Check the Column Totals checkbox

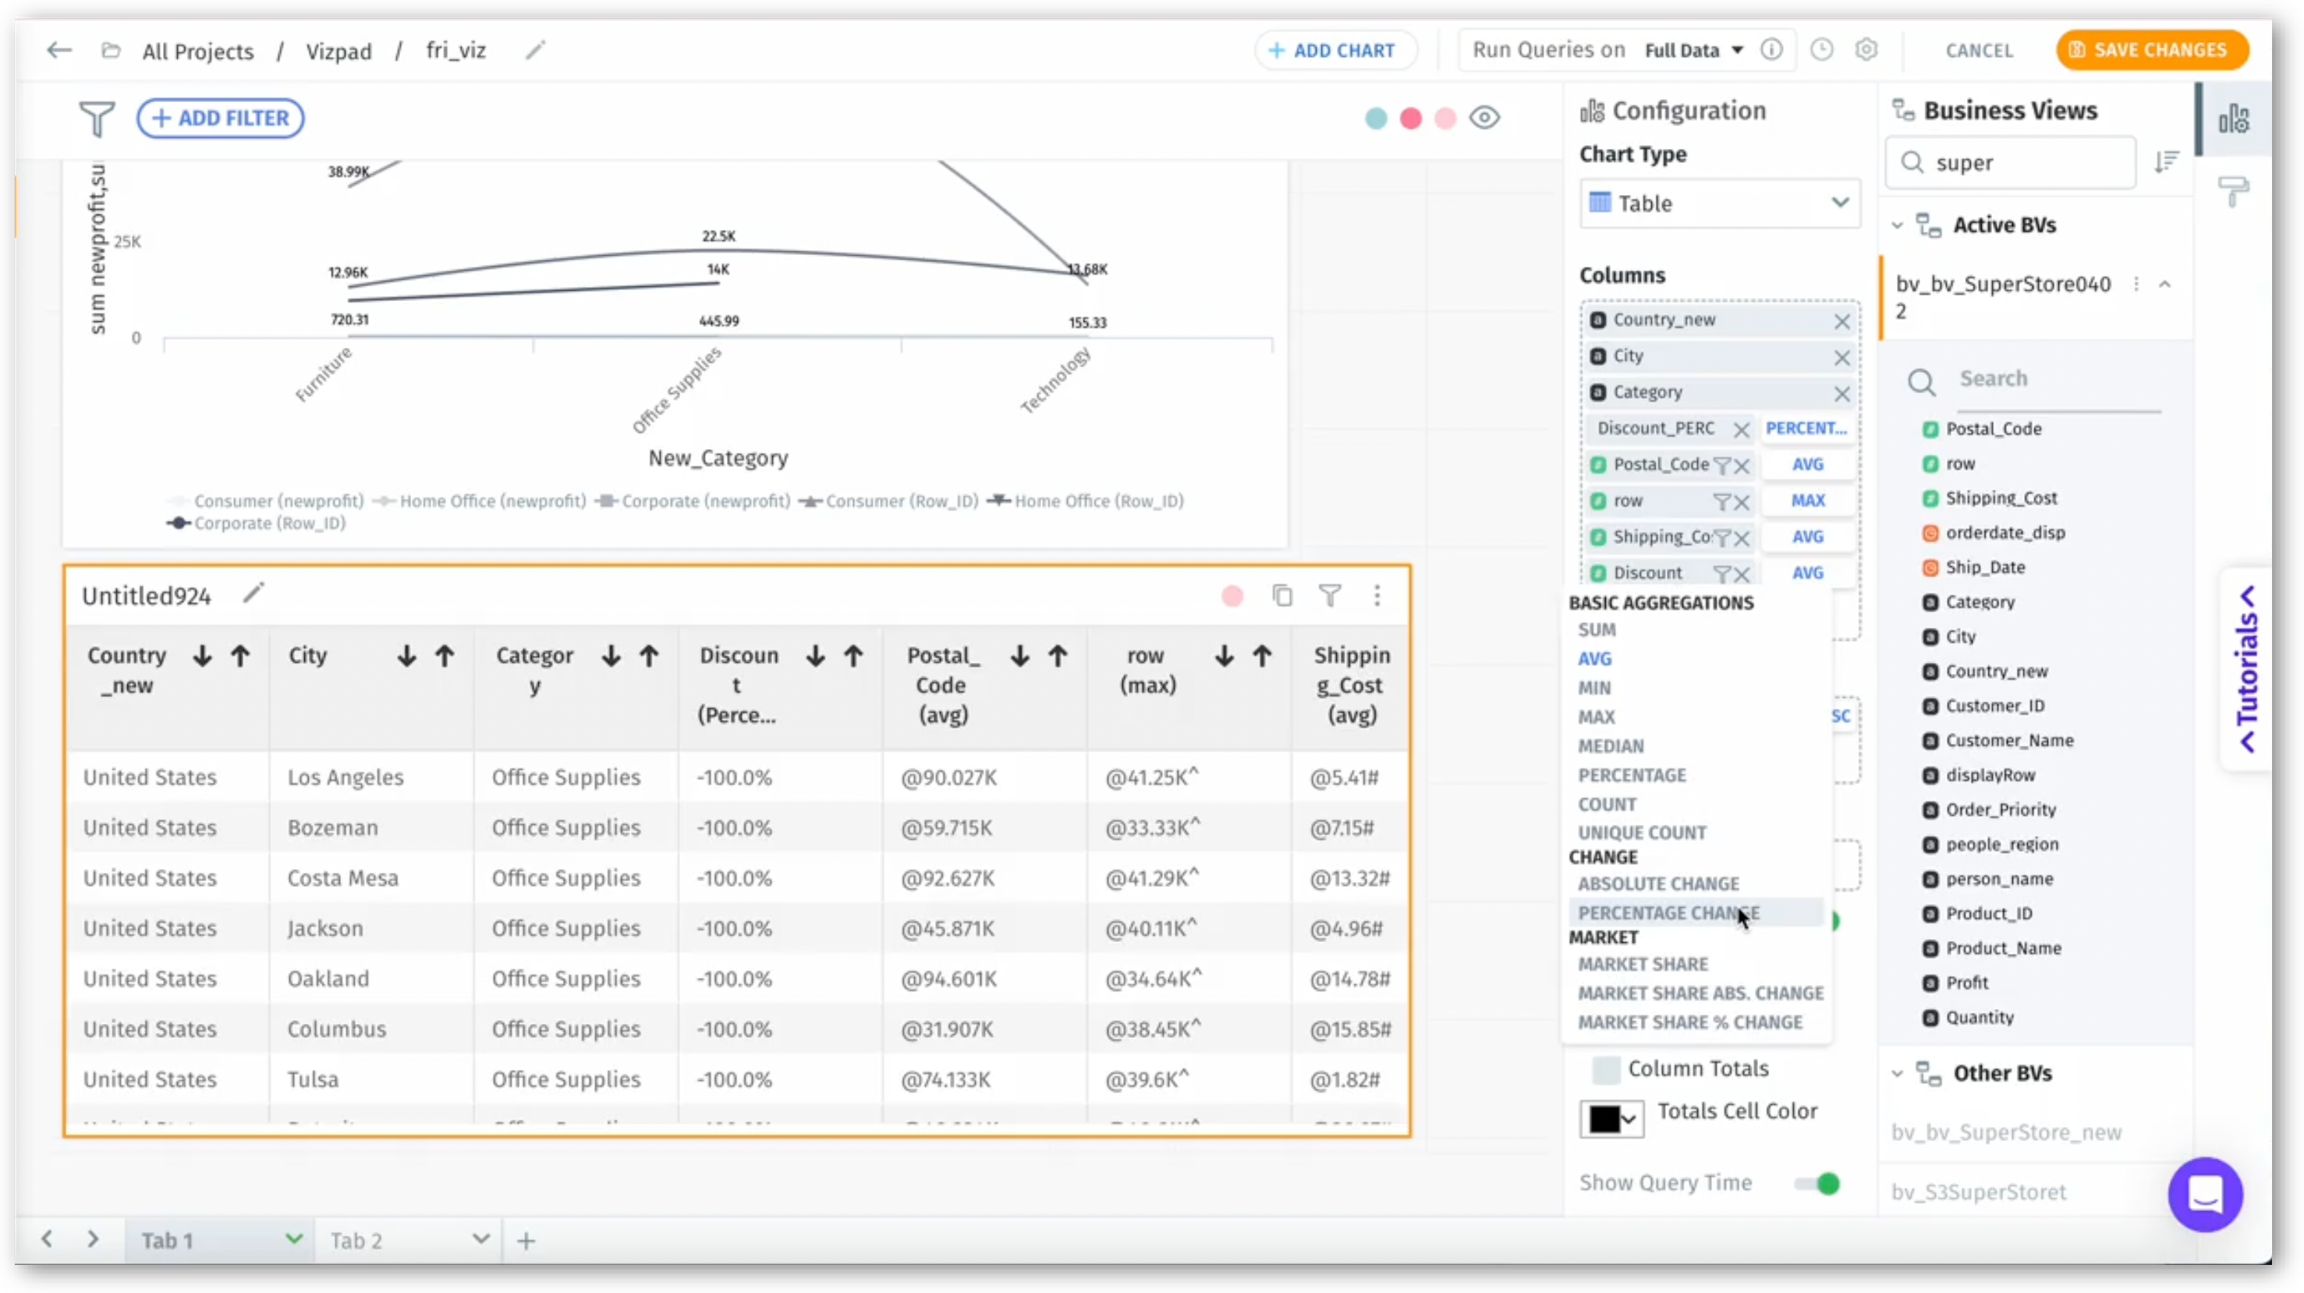tap(1606, 1069)
